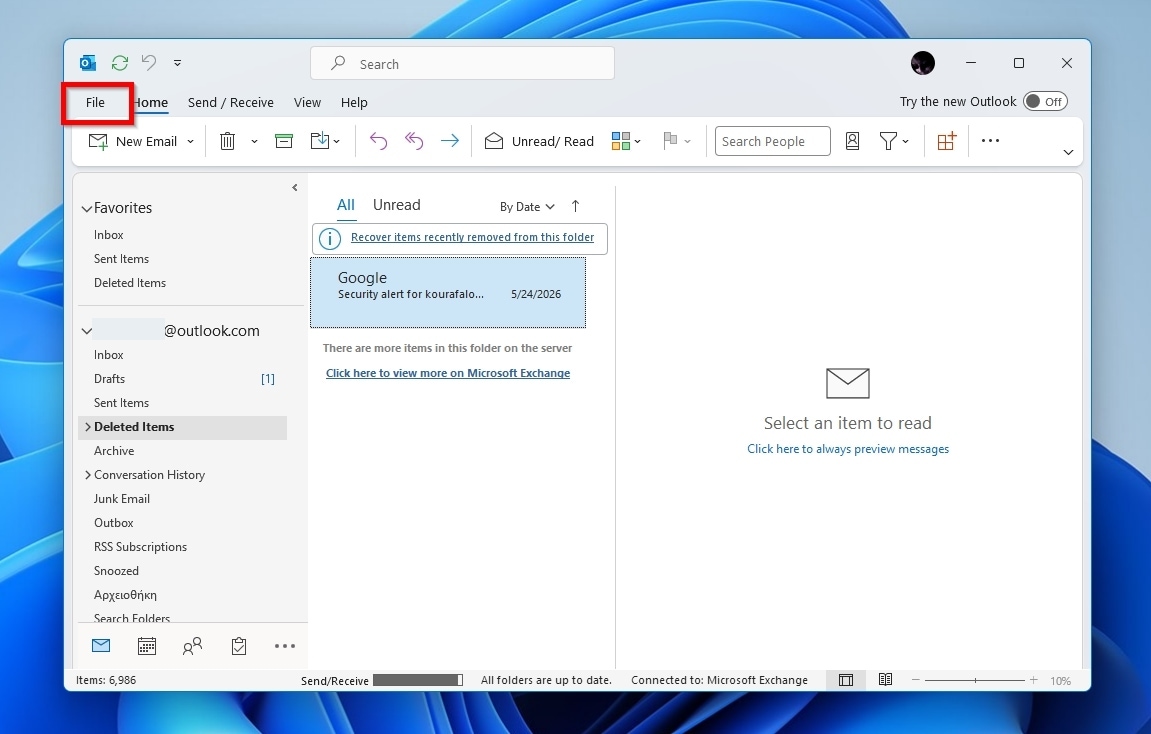Open the Move to folder icon menu

(x=324, y=141)
